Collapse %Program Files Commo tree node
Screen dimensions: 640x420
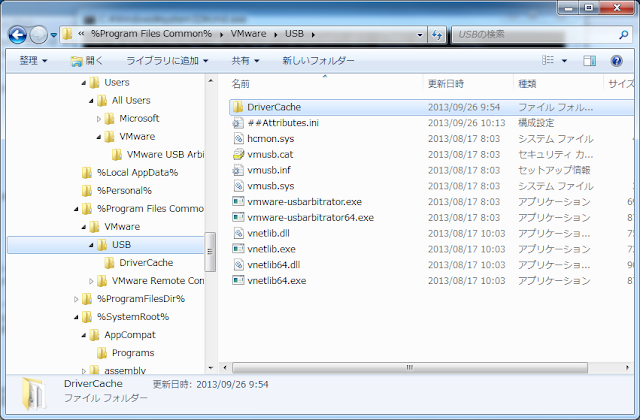[76, 209]
